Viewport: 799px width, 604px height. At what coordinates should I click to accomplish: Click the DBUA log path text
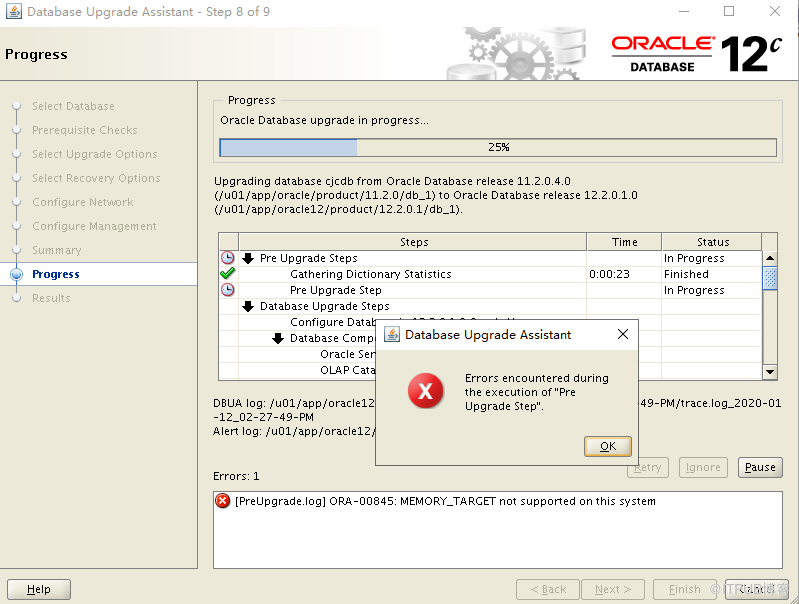pyautogui.click(x=294, y=410)
